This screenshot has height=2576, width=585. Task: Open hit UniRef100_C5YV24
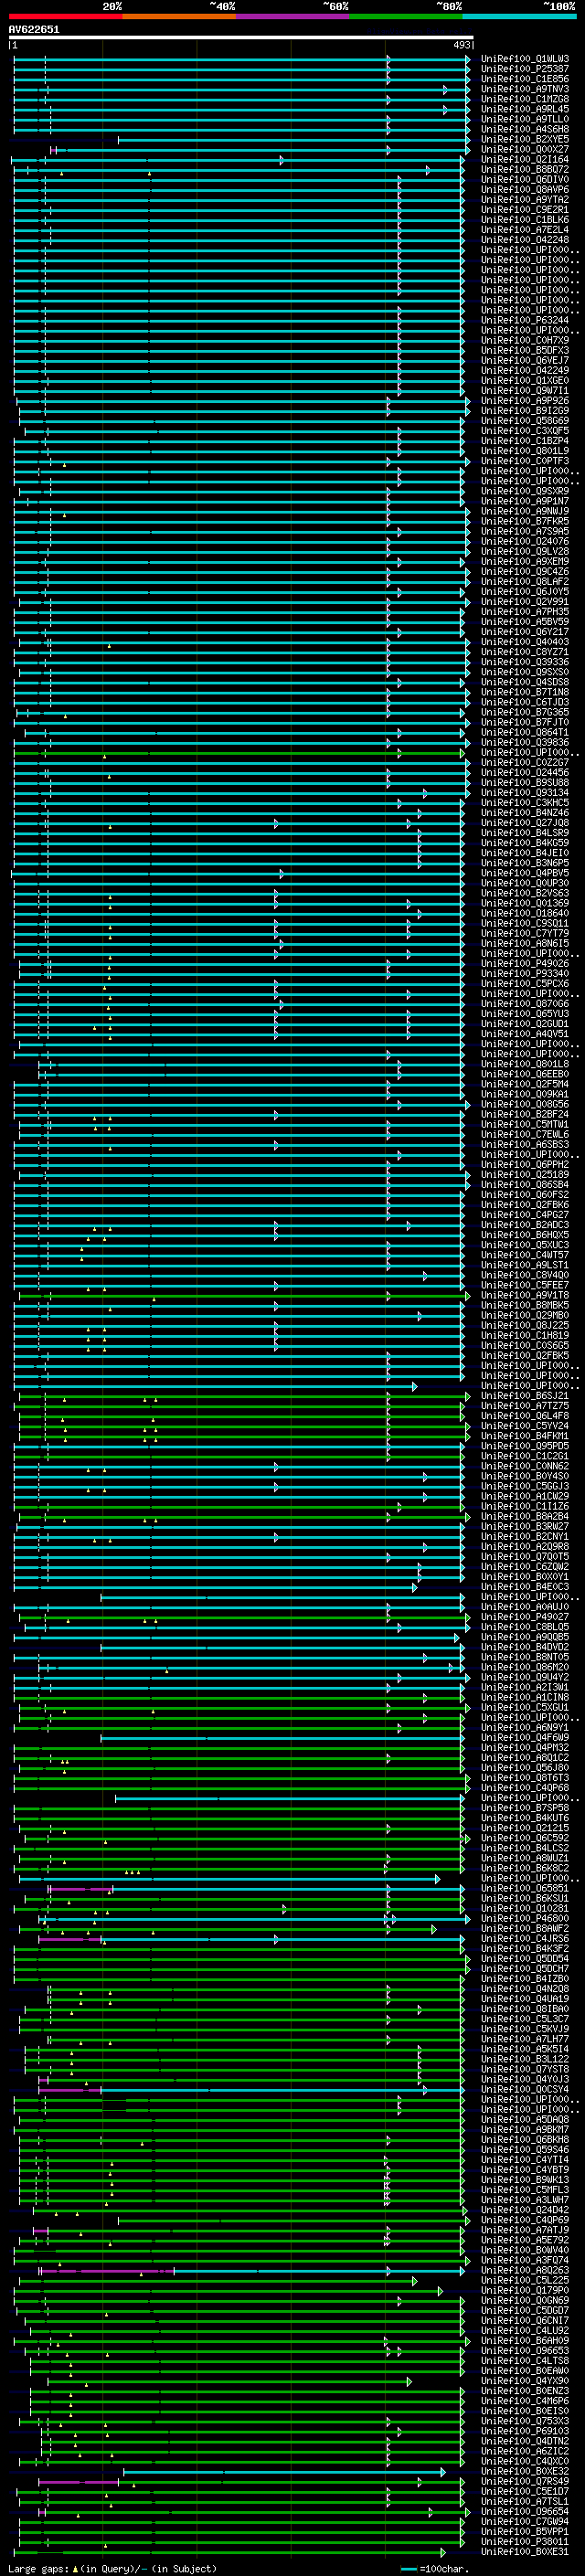(x=525, y=1426)
